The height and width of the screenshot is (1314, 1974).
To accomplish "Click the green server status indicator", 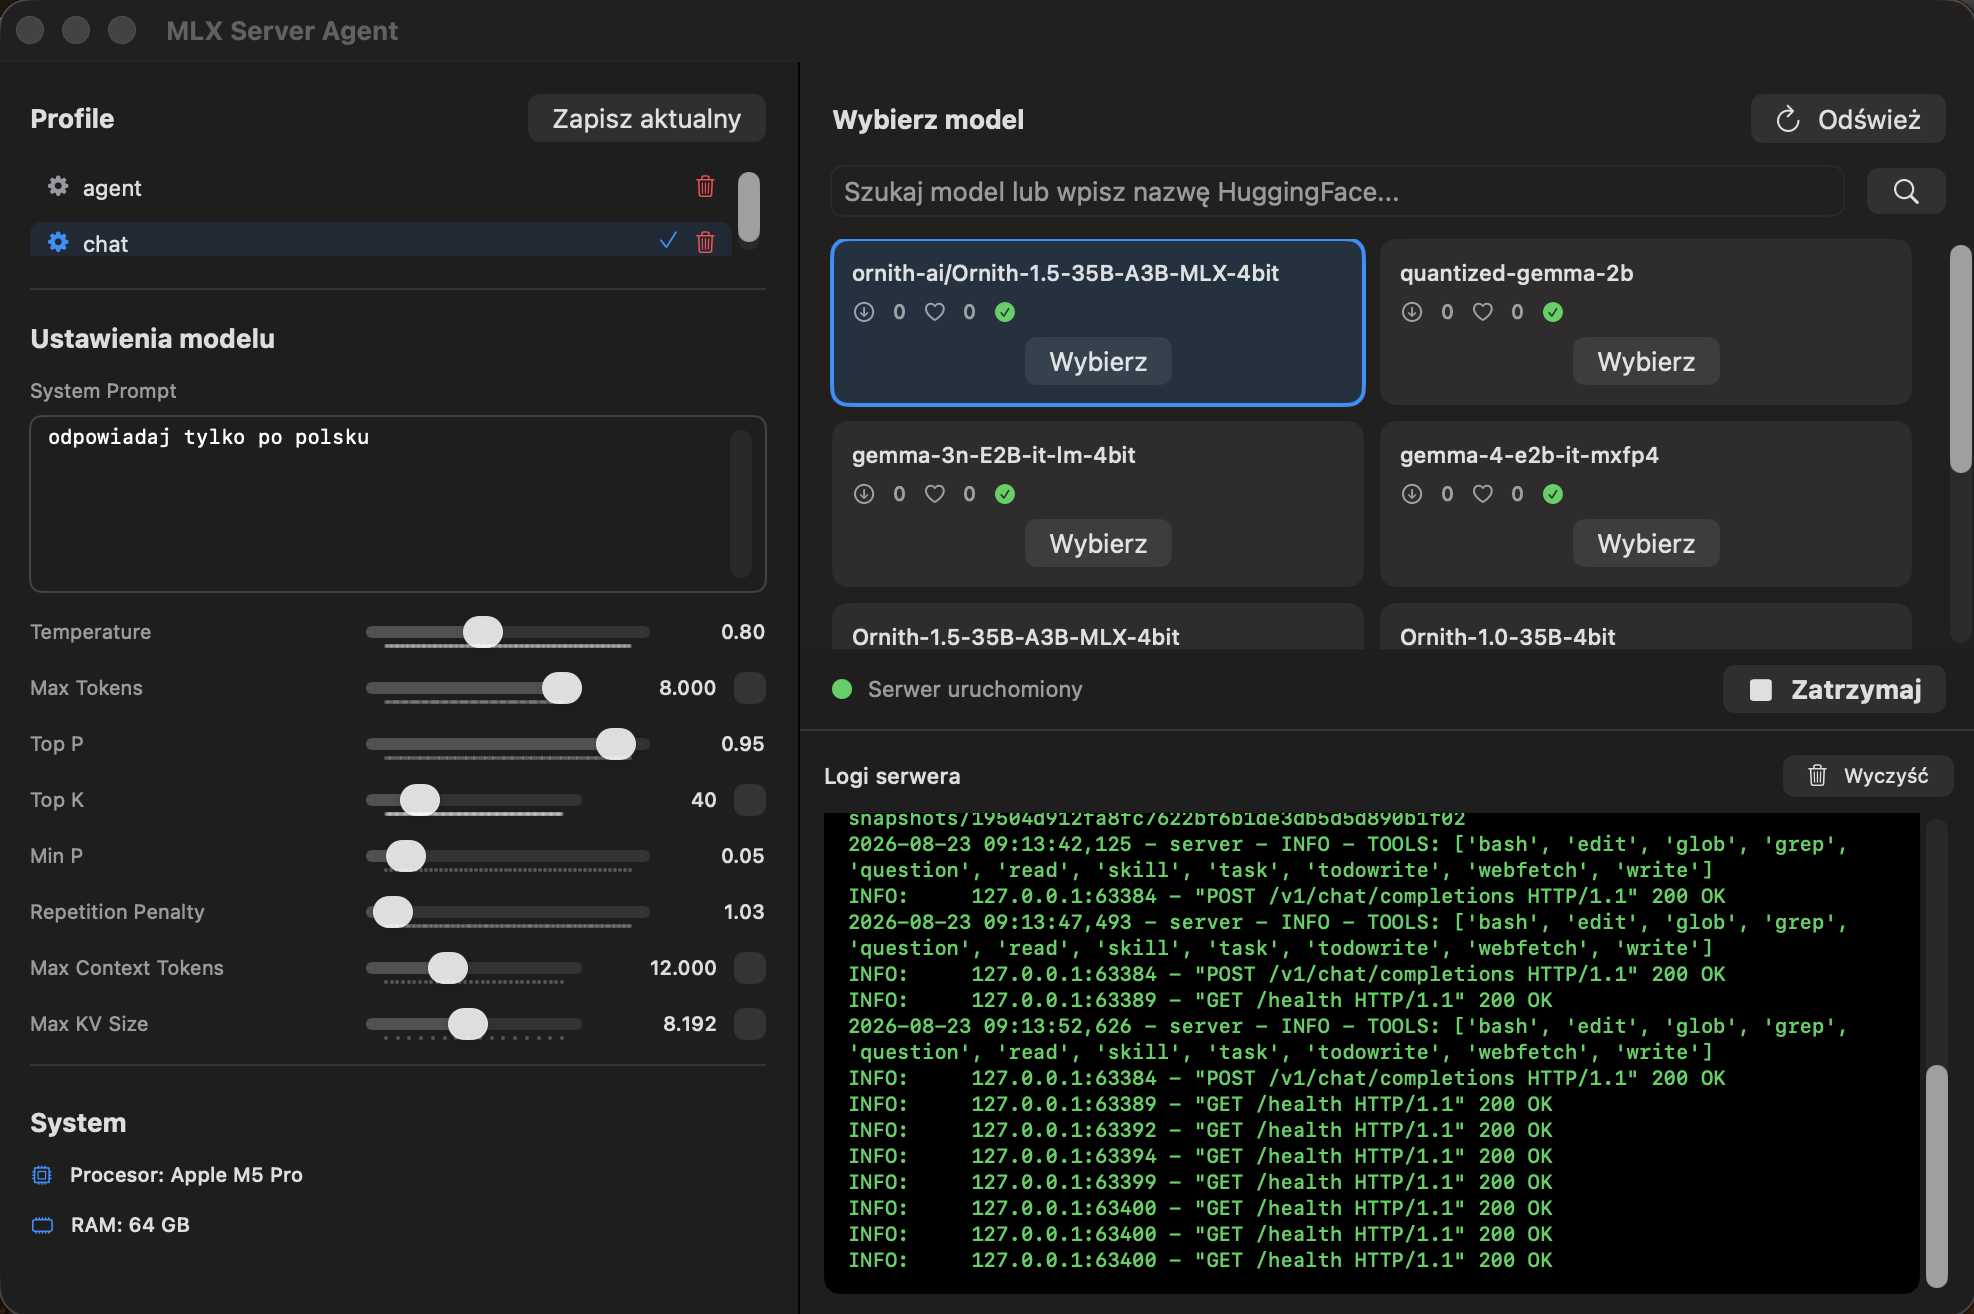I will pos(842,689).
